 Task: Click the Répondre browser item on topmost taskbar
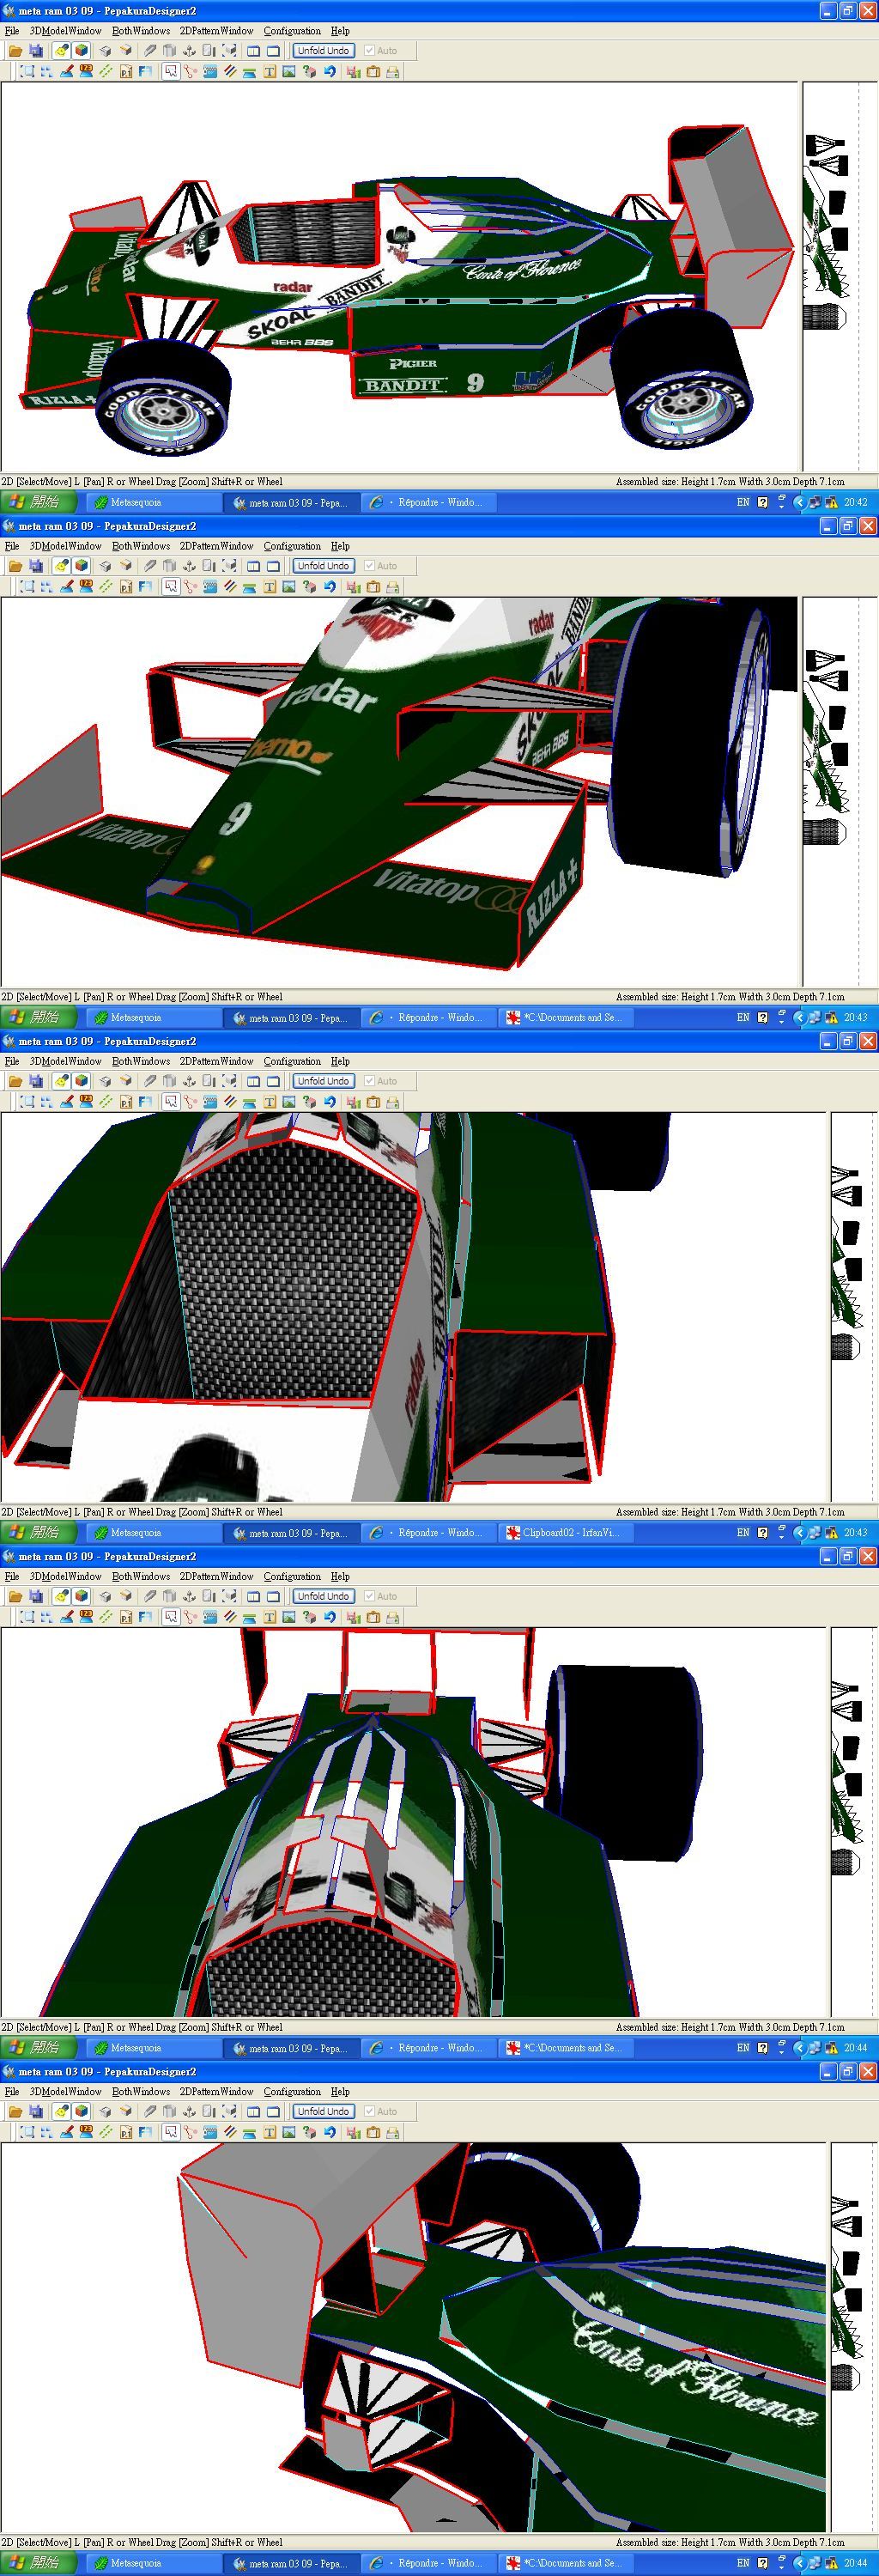click(428, 502)
